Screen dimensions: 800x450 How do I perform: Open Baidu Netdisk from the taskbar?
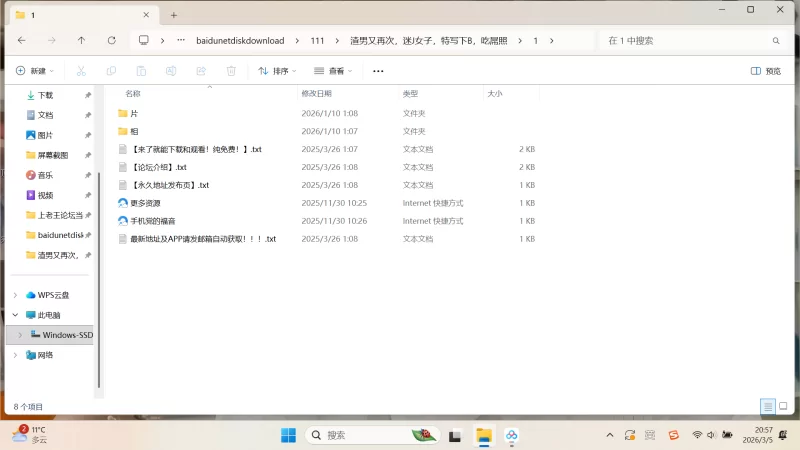click(x=512, y=435)
